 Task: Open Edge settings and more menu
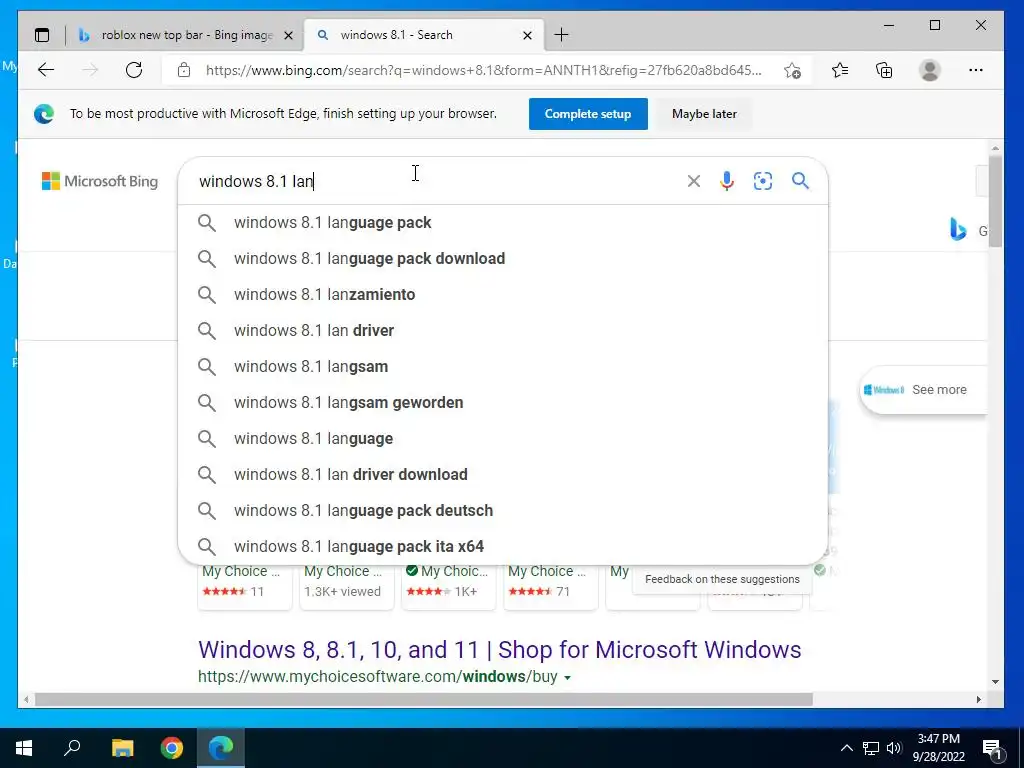tap(976, 70)
